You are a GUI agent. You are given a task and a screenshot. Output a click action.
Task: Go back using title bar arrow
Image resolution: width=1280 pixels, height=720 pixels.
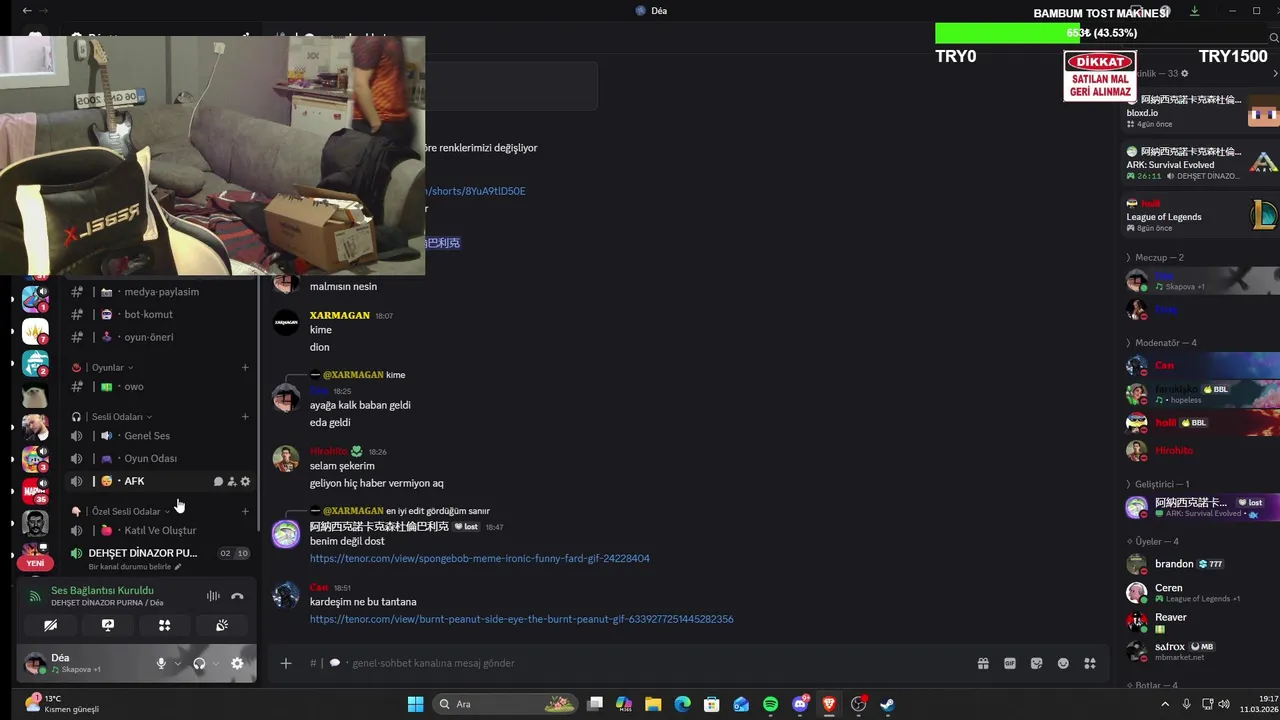(27, 11)
